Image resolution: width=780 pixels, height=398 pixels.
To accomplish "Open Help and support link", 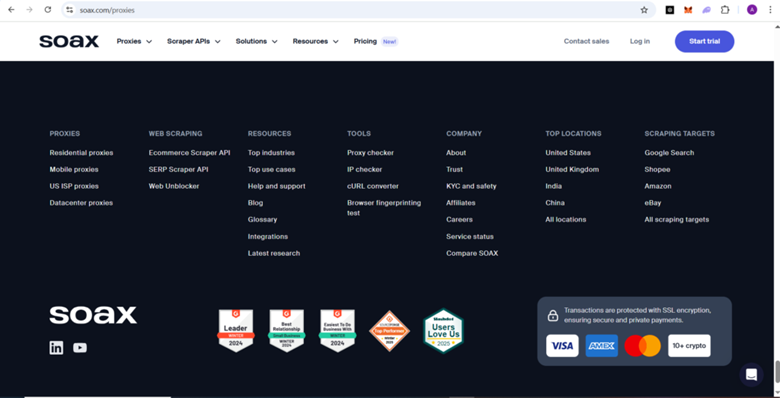I will coord(277,186).
